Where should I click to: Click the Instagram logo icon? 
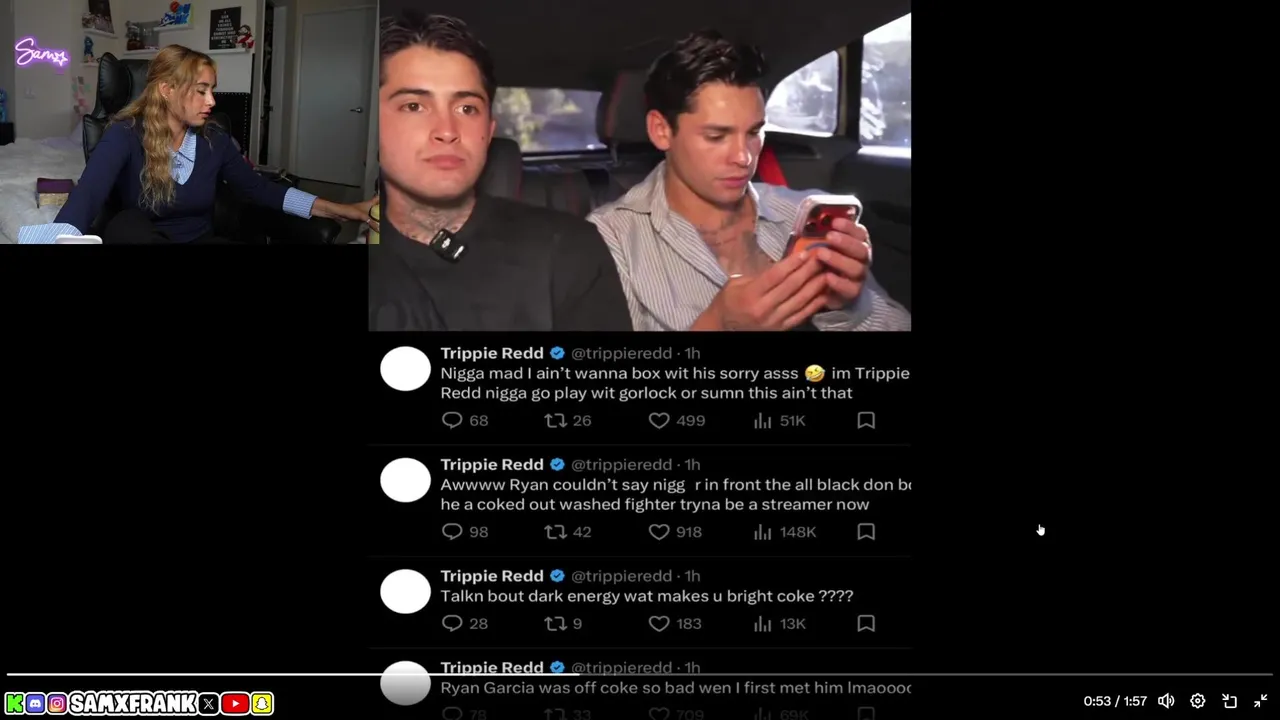click(x=57, y=704)
